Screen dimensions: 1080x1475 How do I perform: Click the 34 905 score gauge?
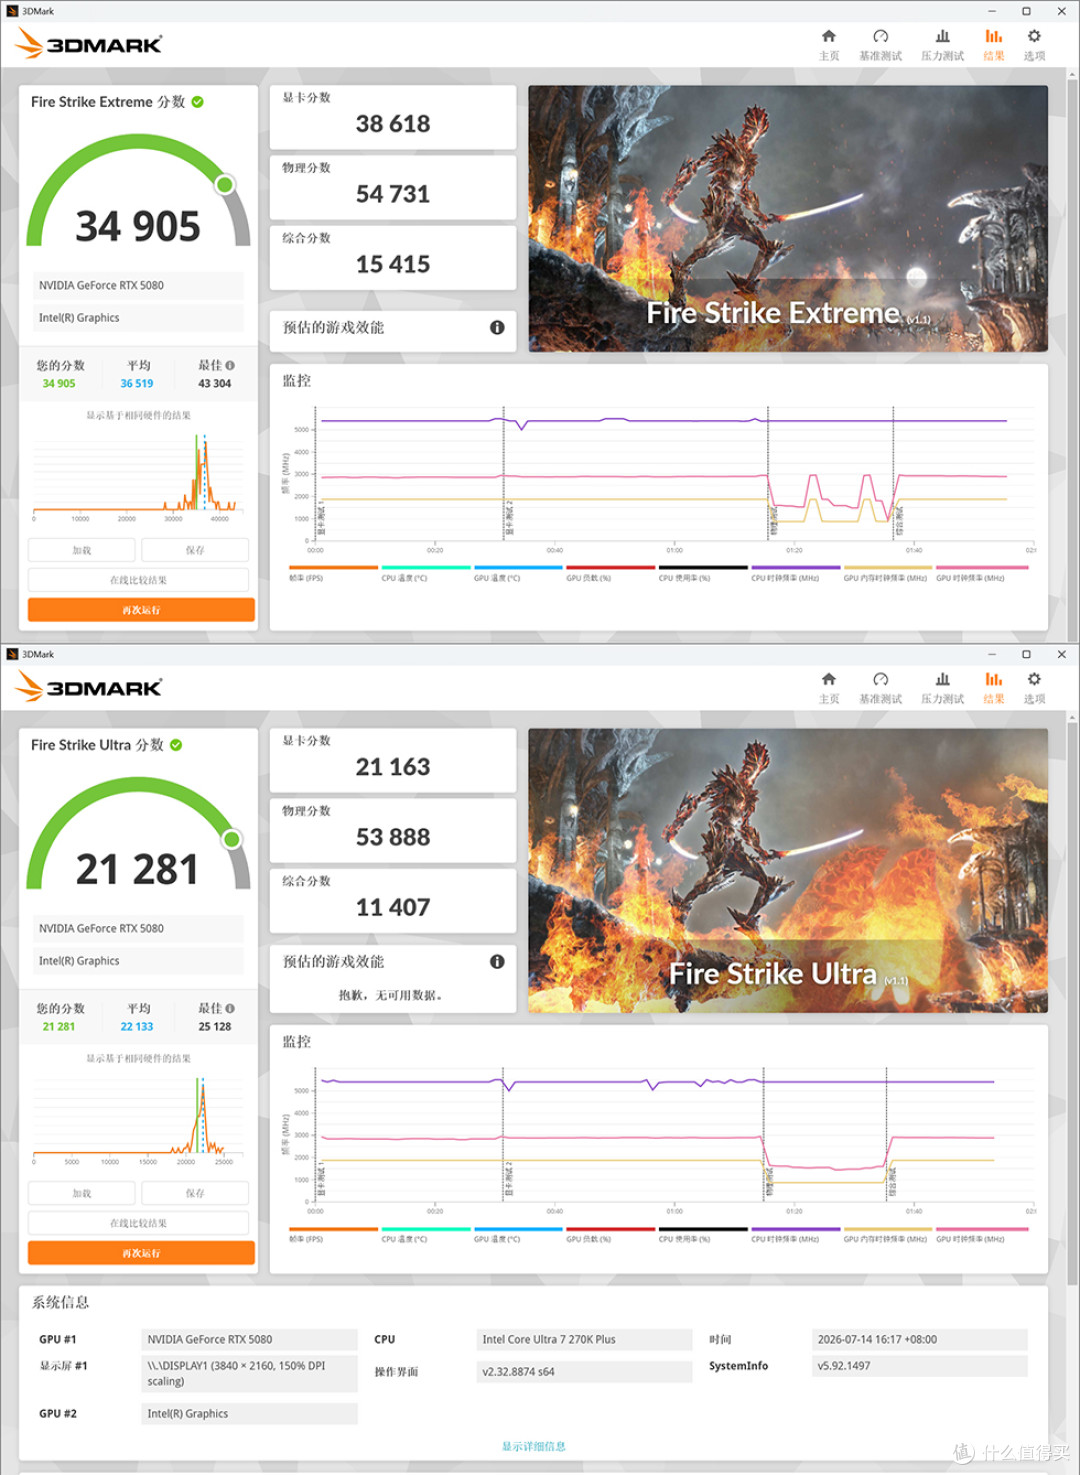coord(138,192)
